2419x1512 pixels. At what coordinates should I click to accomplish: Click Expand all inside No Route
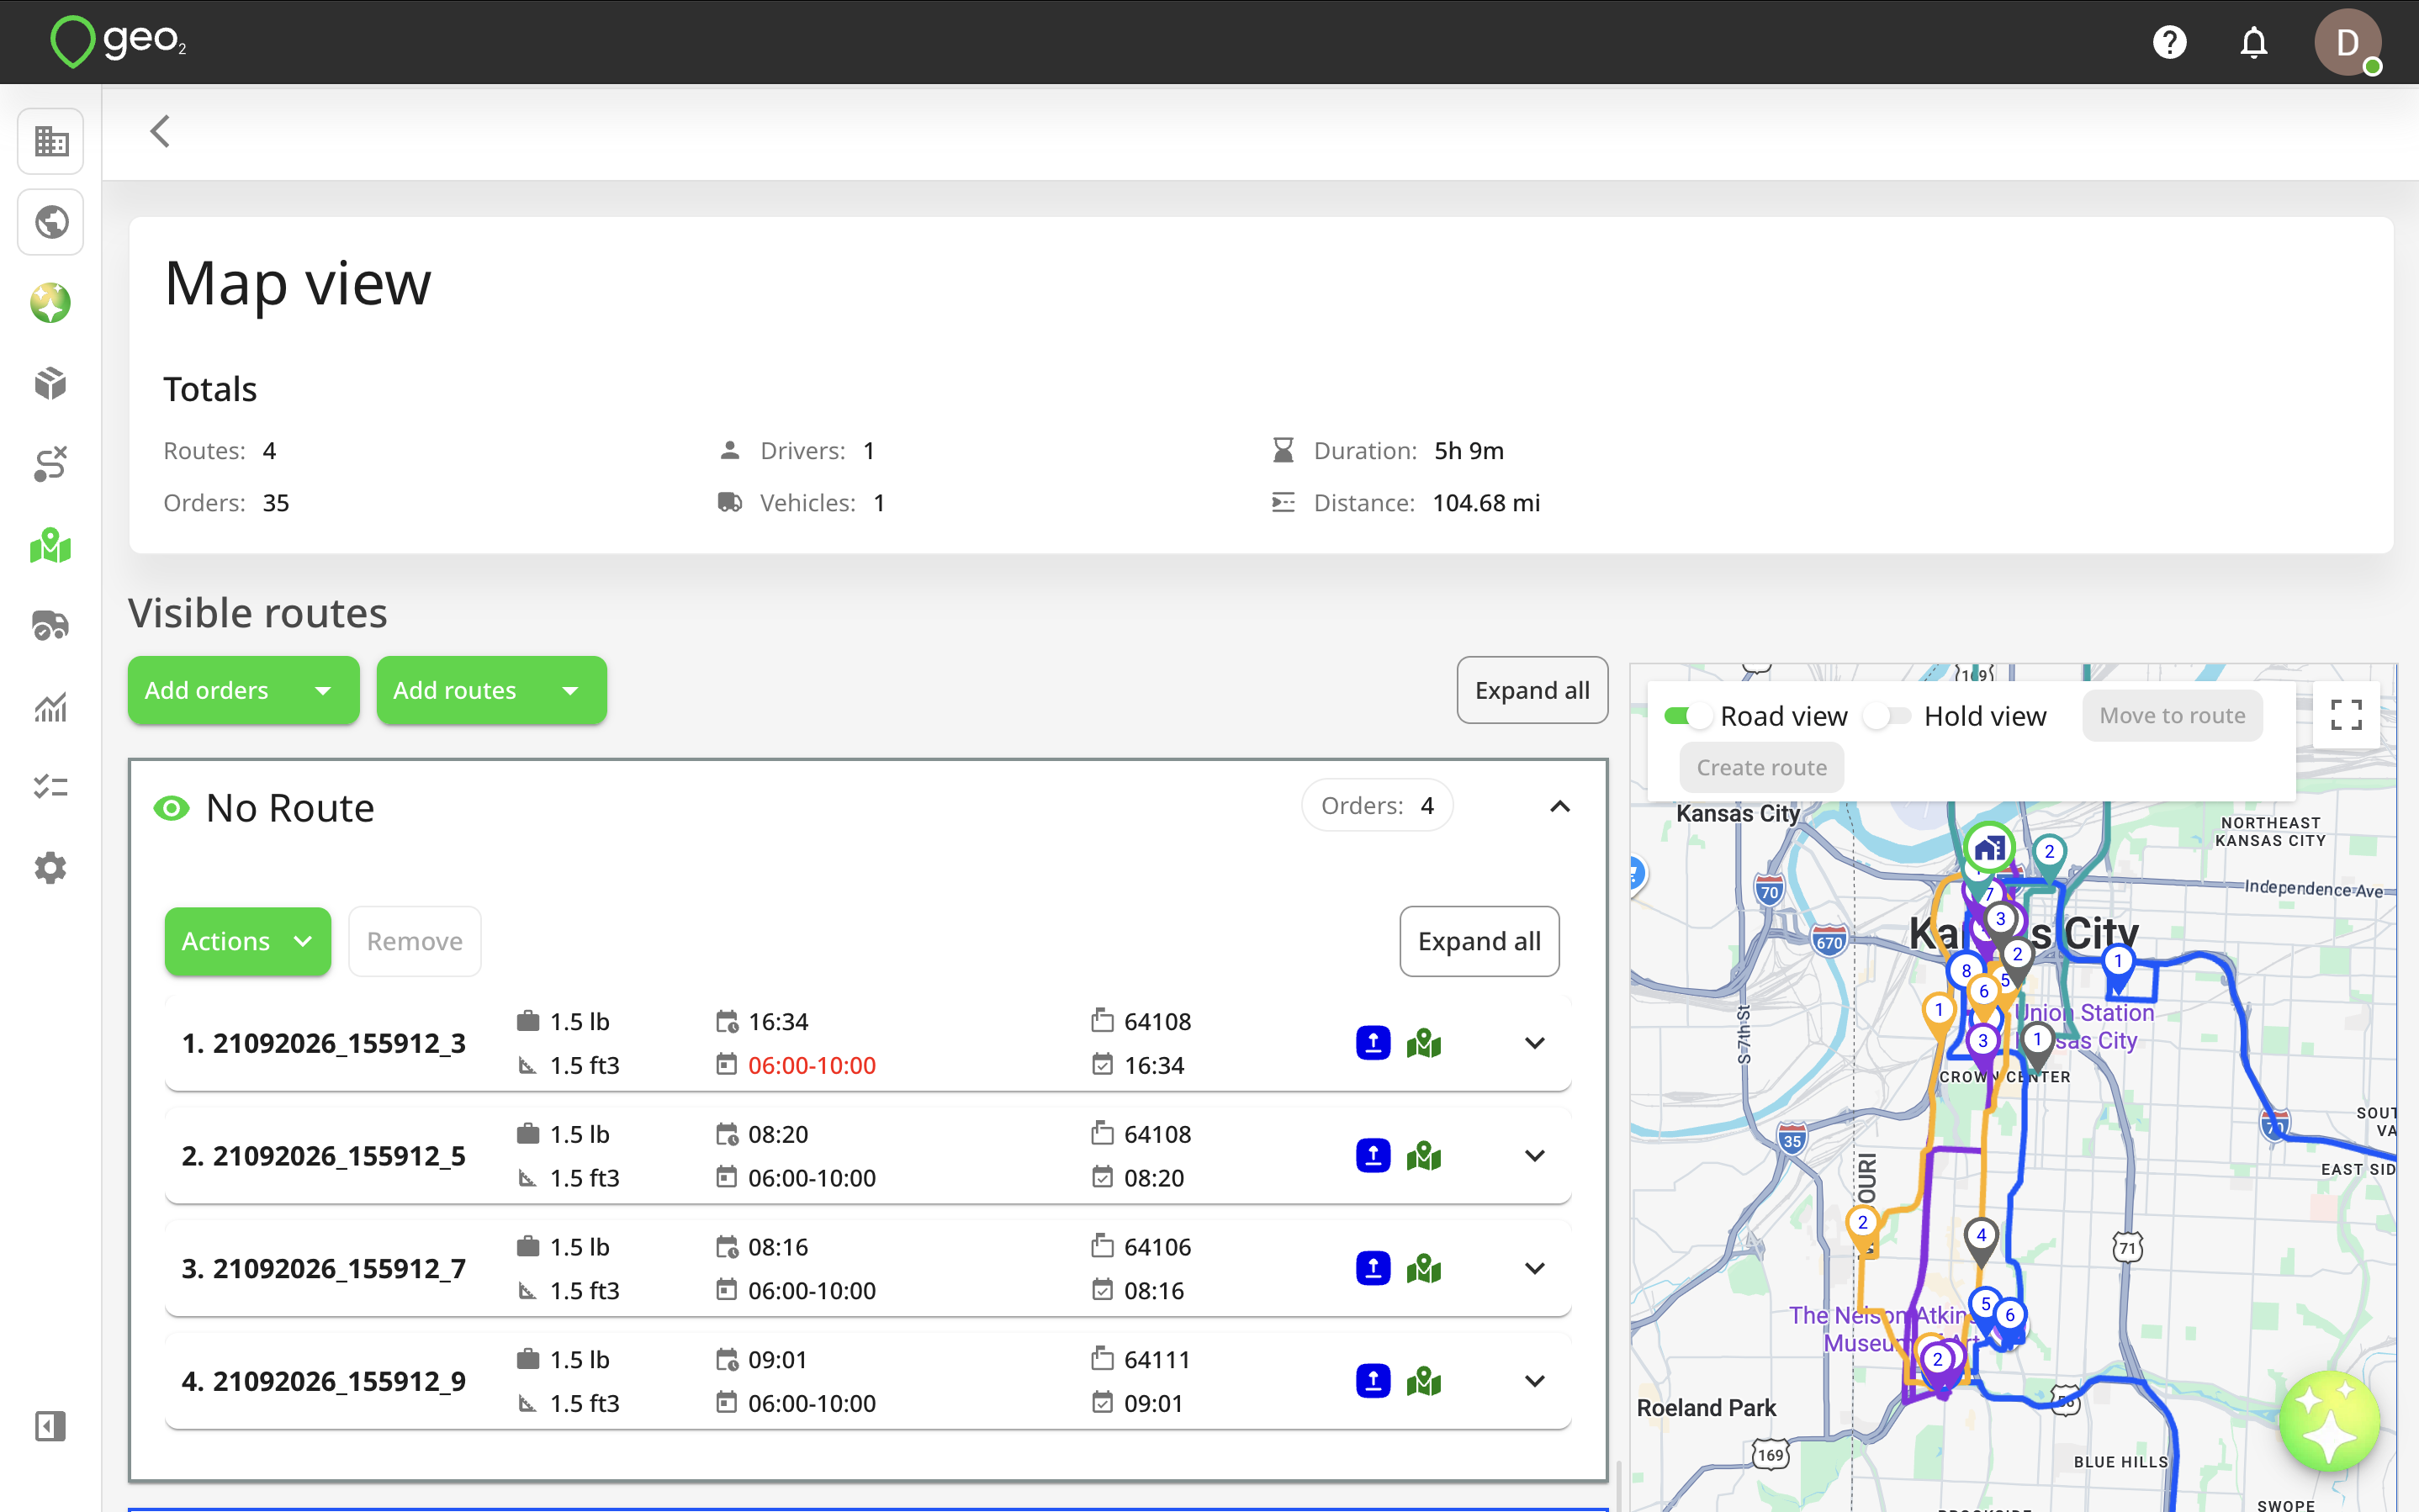[x=1479, y=941]
